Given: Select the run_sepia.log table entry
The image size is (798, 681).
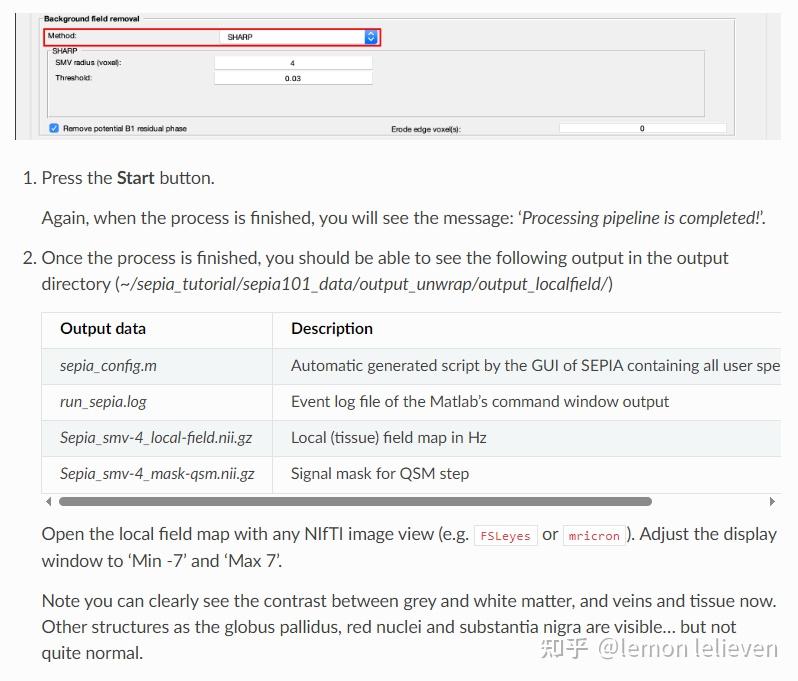Looking at the screenshot, I should click(103, 402).
